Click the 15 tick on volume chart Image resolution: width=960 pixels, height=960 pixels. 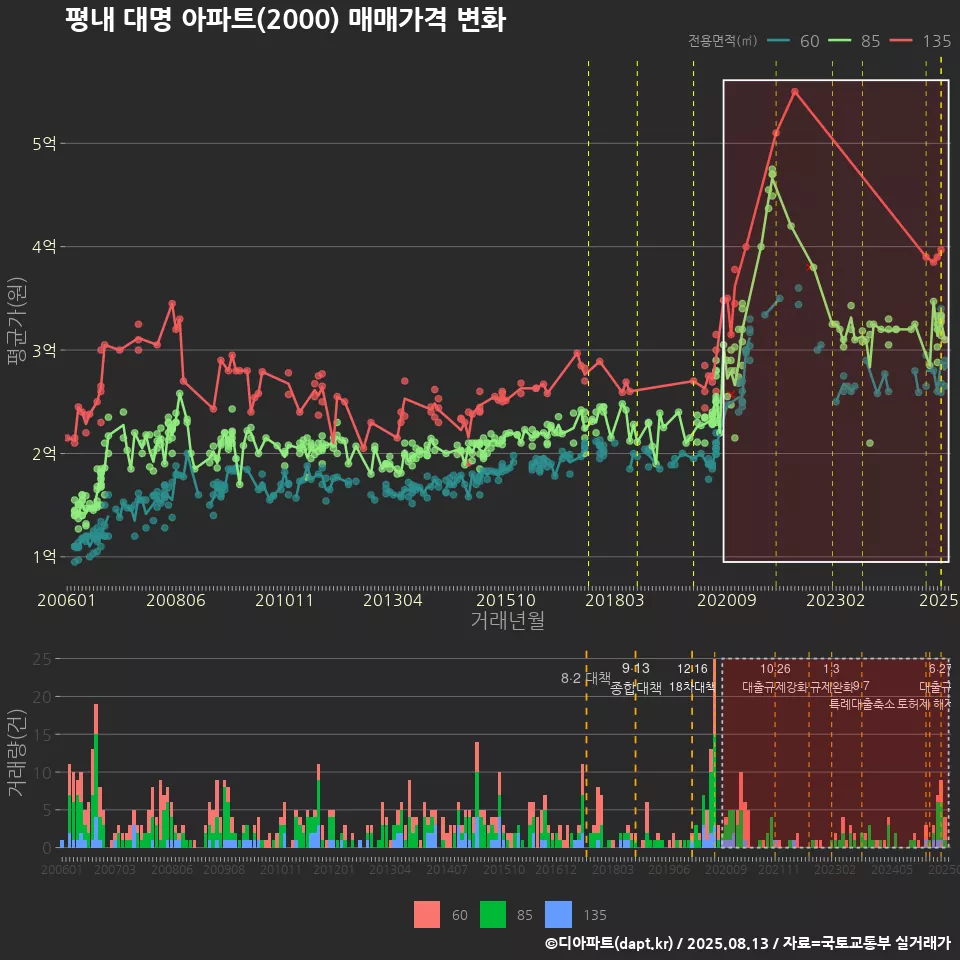[x=42, y=735]
